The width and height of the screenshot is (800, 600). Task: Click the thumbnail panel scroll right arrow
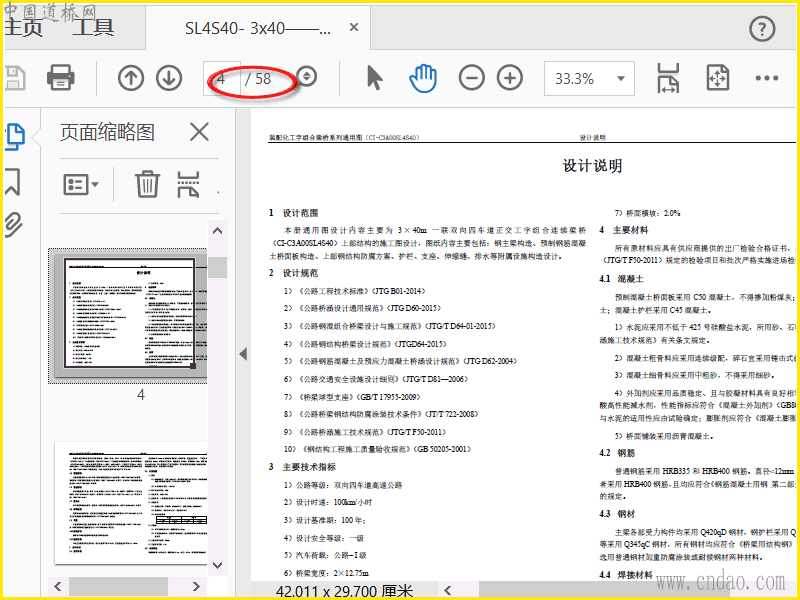[196, 586]
